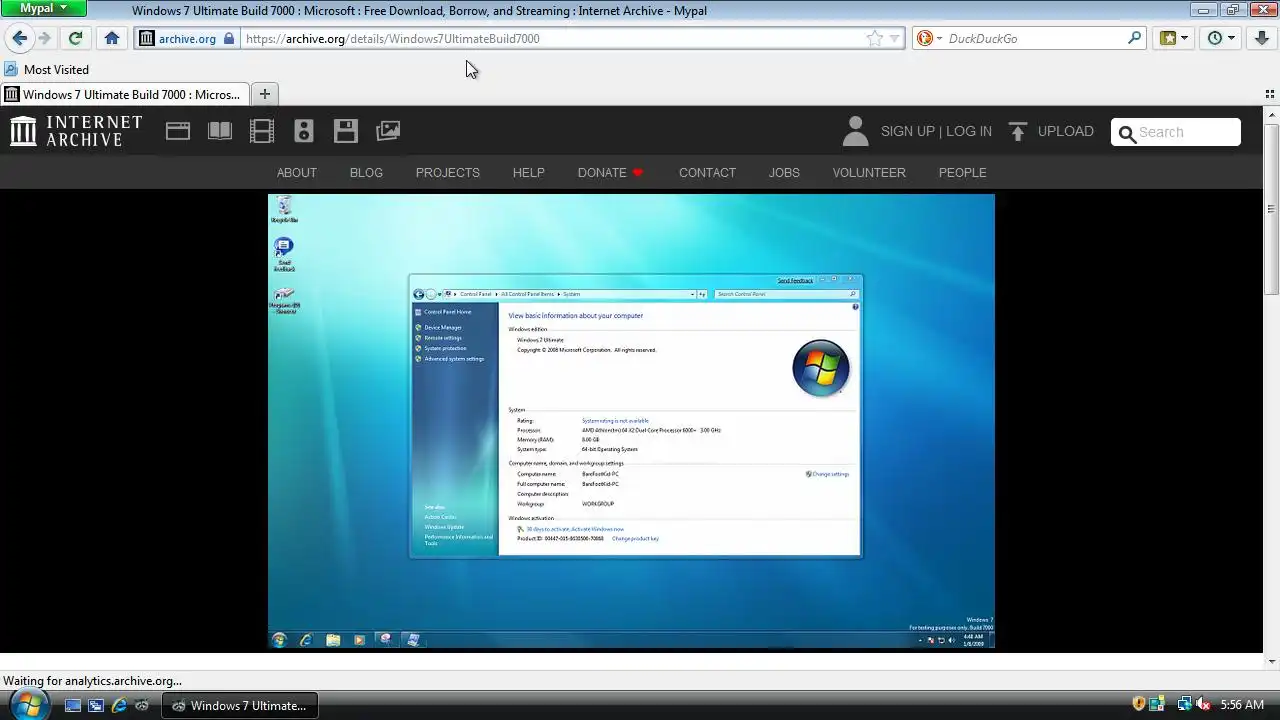The width and height of the screenshot is (1280, 720).
Task: Click the 5:56 AM taskbar clock
Action: click(1242, 705)
